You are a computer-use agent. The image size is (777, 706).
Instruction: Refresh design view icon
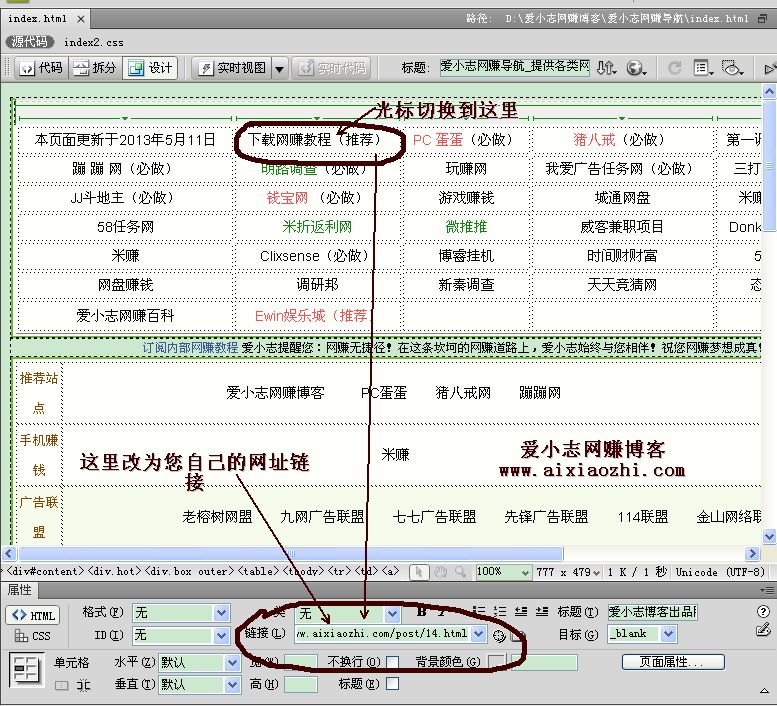[674, 68]
